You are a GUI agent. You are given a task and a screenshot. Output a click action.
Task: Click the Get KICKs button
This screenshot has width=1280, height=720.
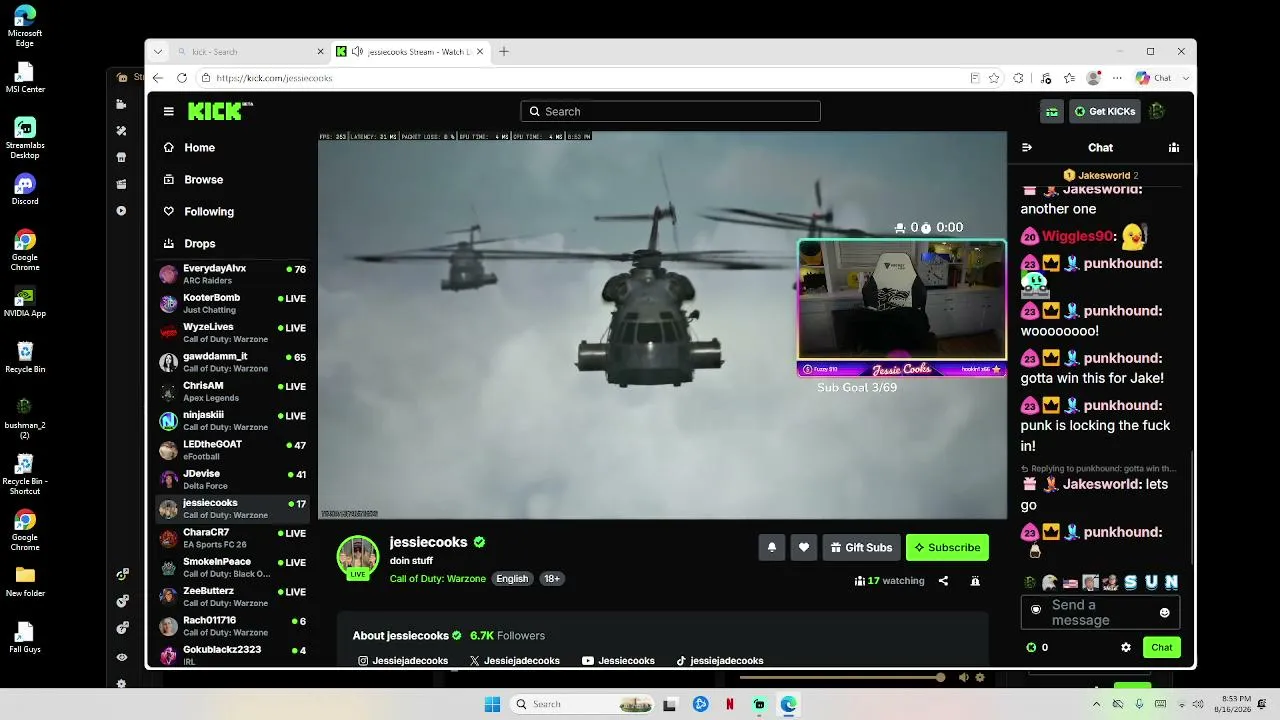pyautogui.click(x=1105, y=111)
